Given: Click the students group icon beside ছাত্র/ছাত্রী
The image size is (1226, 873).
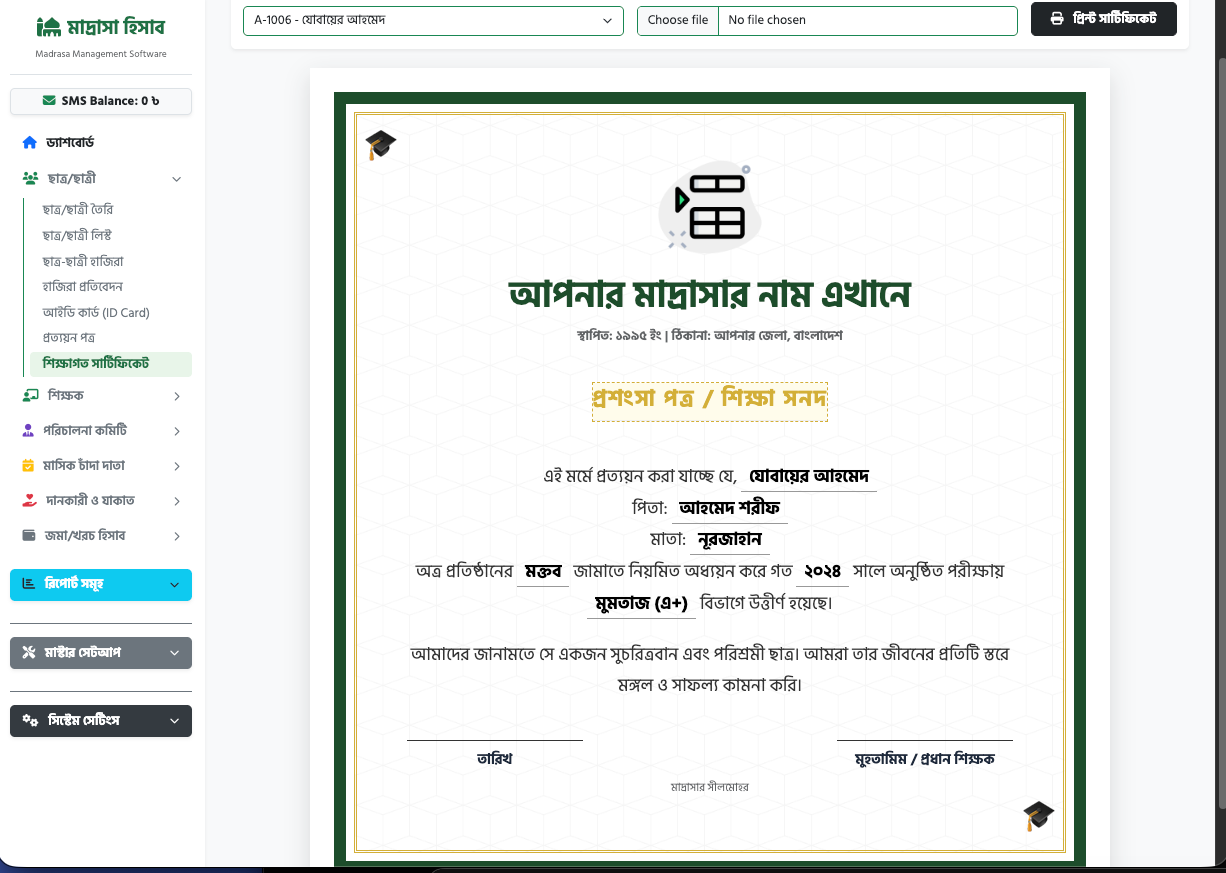Looking at the screenshot, I should pos(30,179).
